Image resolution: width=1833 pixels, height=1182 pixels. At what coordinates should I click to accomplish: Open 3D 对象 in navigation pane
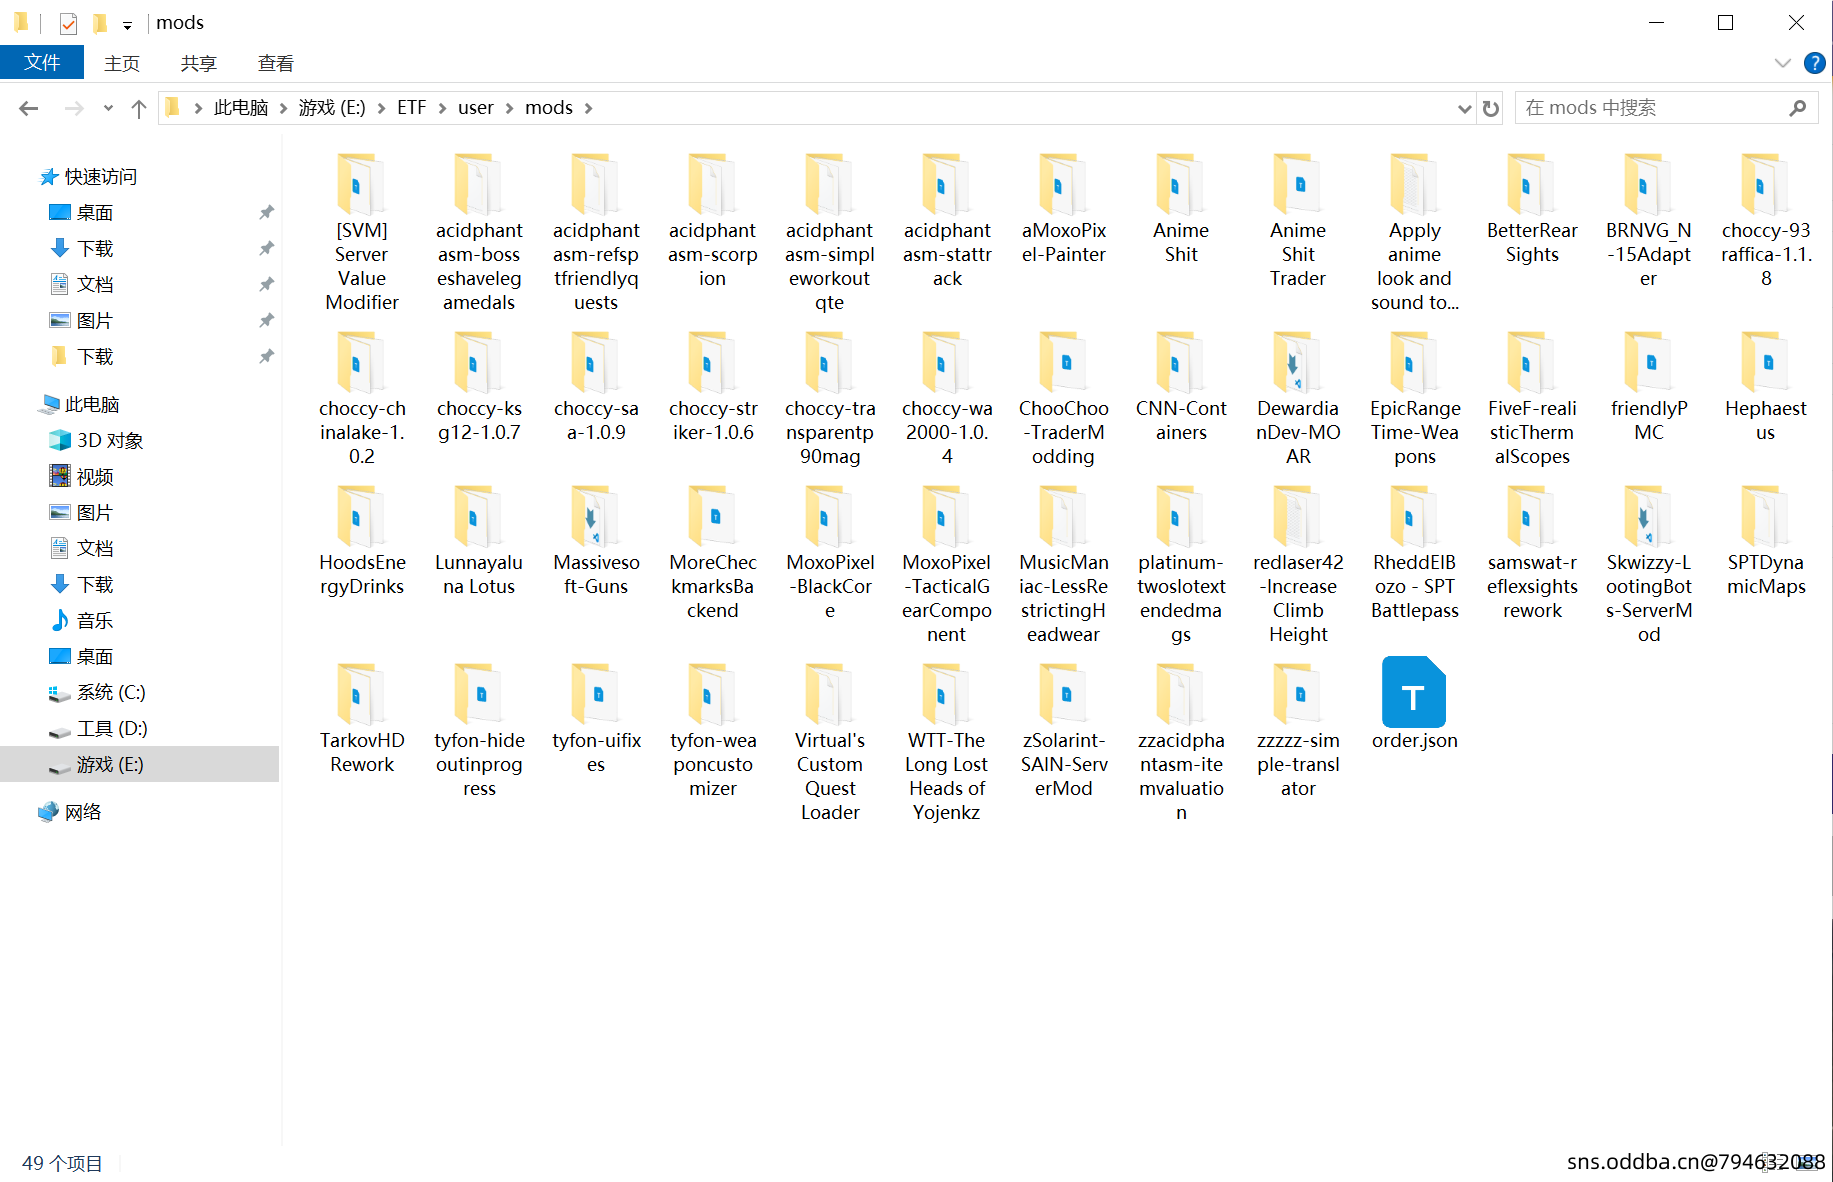(110, 441)
